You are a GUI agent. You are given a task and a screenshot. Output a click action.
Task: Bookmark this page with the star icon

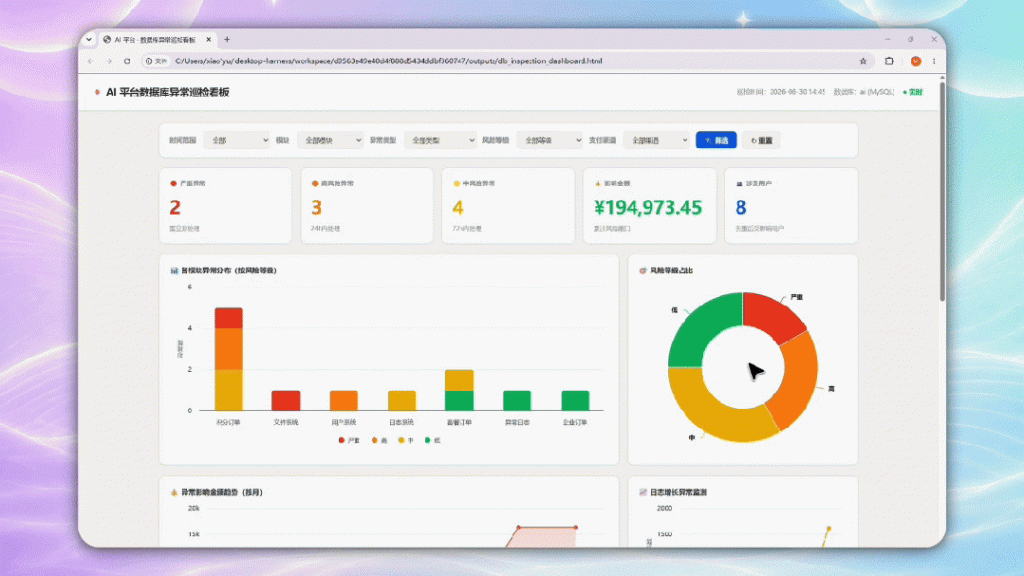coord(863,61)
